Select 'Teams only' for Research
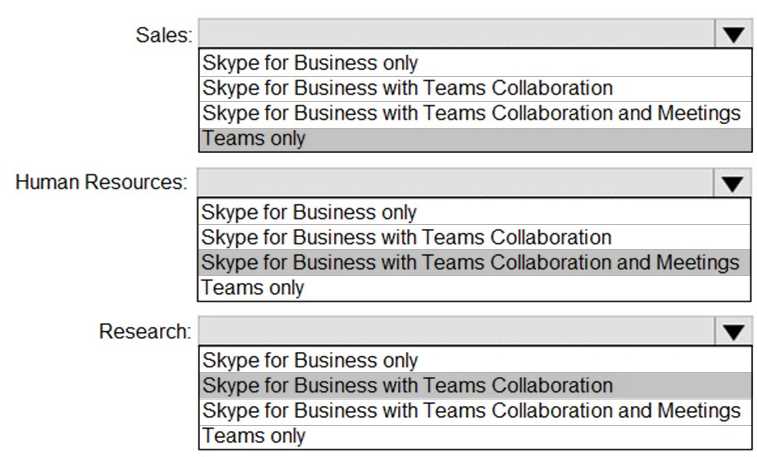The image size is (757, 457). [254, 436]
